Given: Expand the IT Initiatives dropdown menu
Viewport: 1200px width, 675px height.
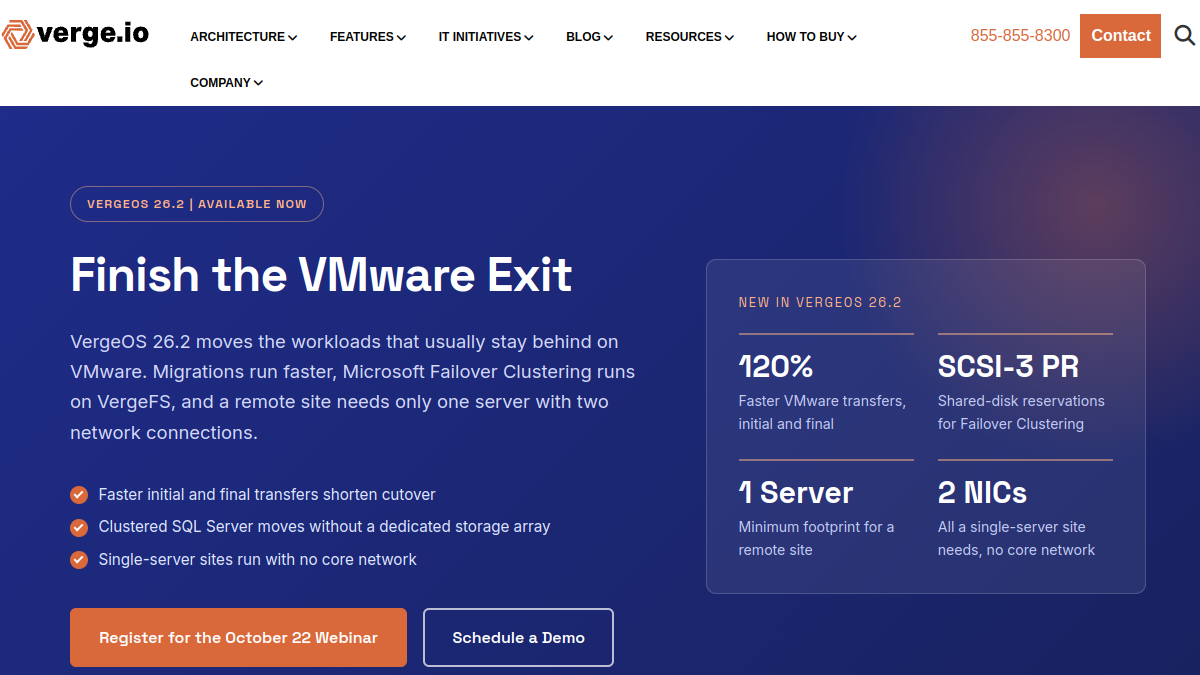Looking at the screenshot, I should pos(486,37).
